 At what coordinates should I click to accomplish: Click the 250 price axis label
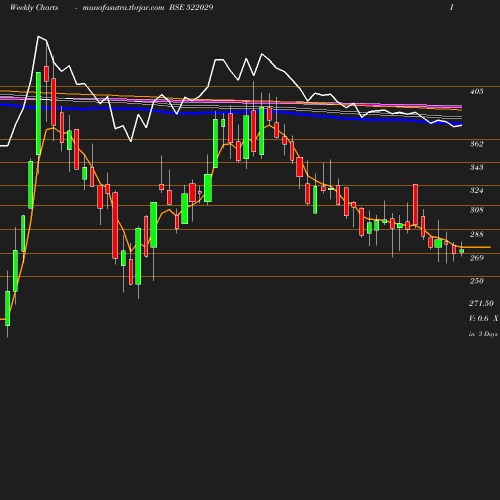pos(476,281)
